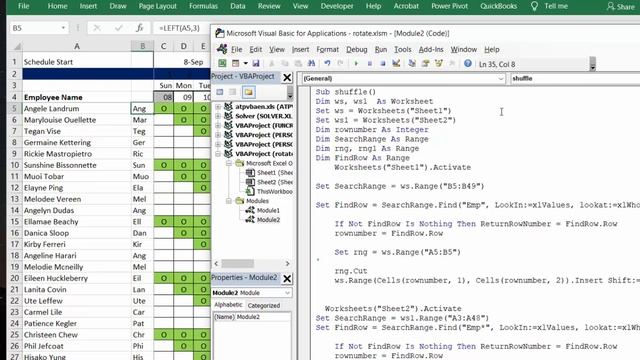Switch to Alphabetic properties tab
This screenshot has height=360, width=640.
pos(228,305)
